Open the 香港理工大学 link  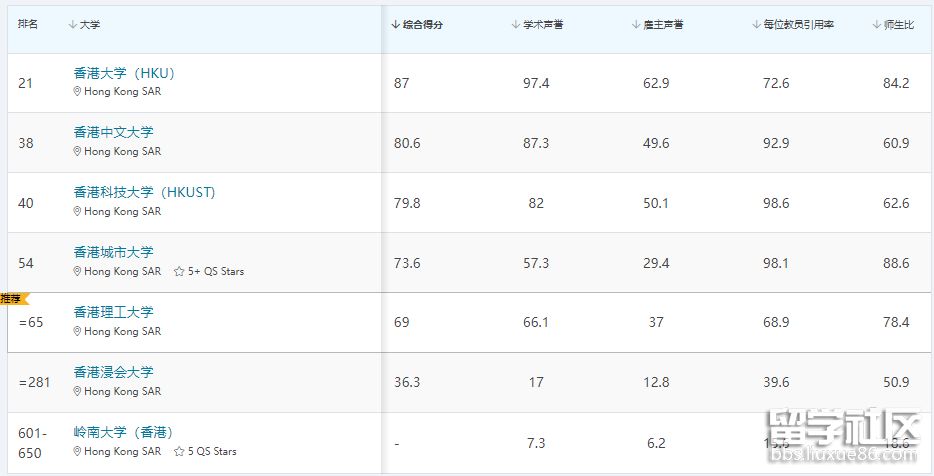click(x=113, y=312)
